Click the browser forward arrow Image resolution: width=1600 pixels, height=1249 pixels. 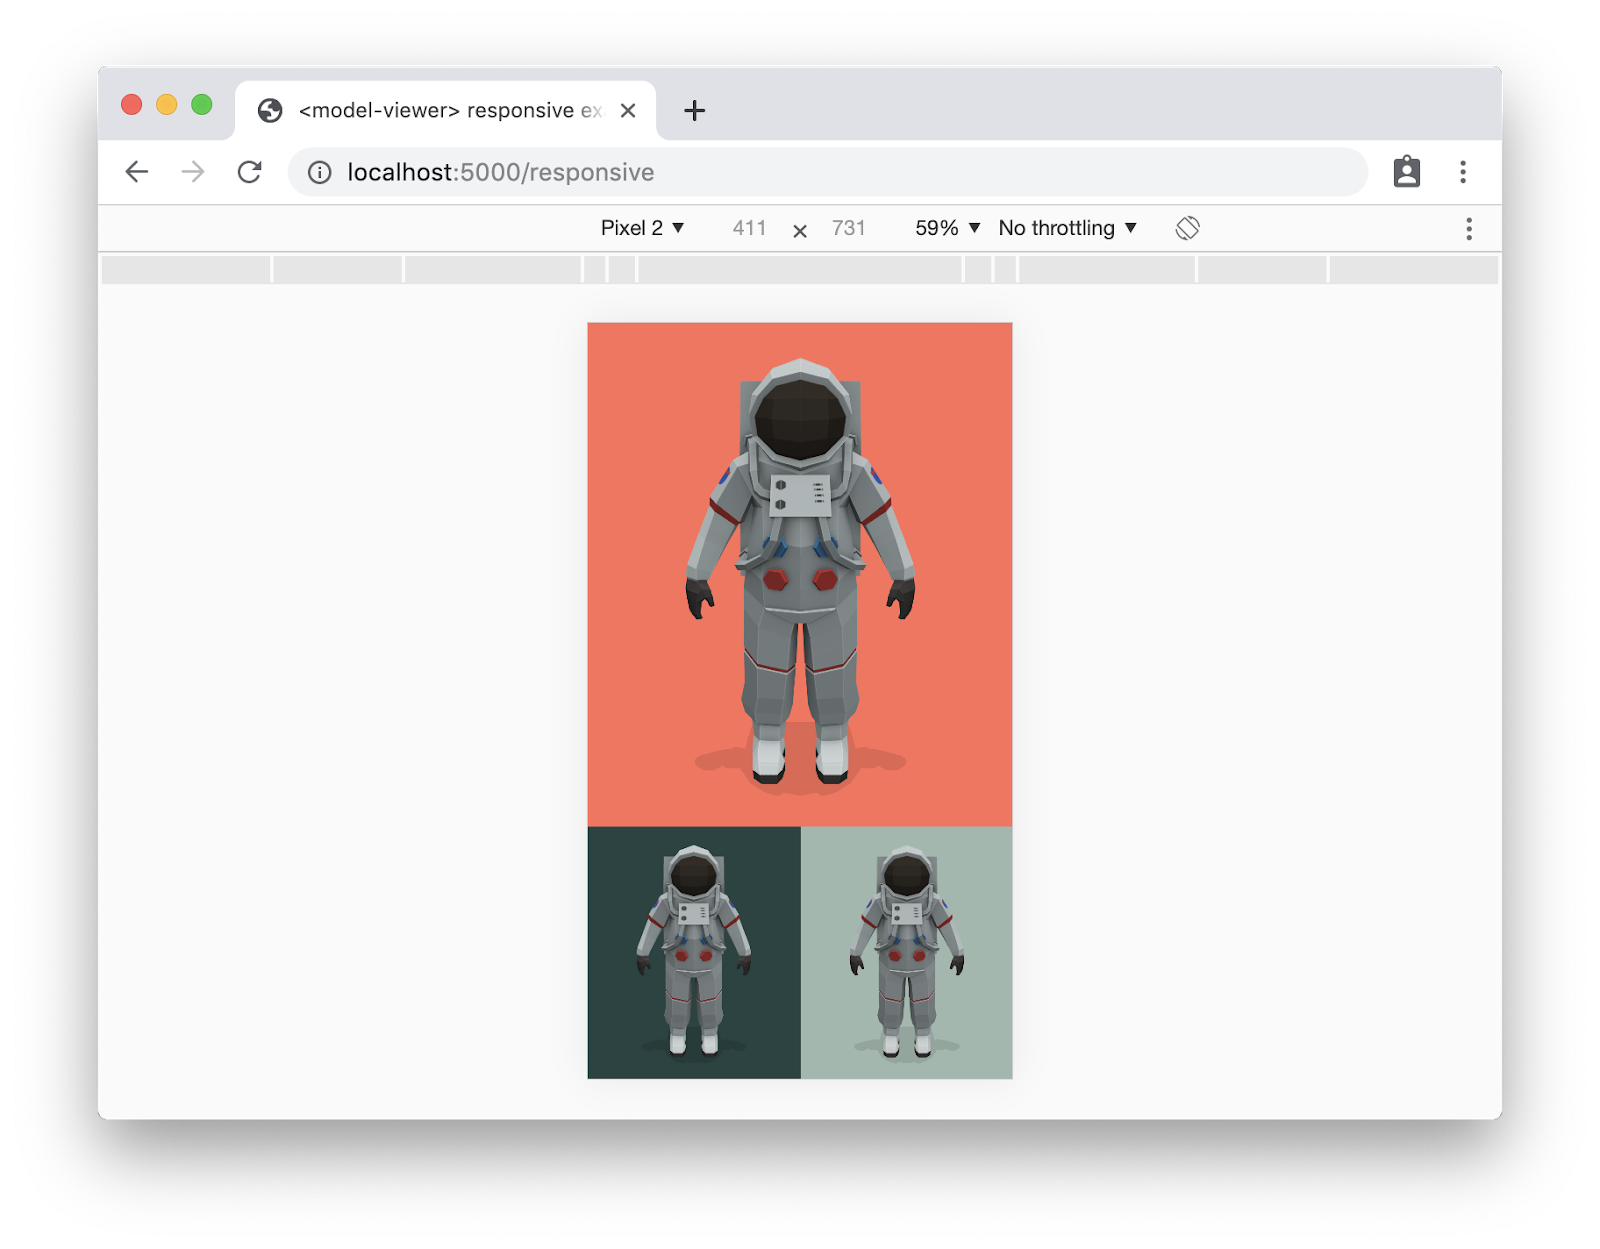tap(193, 172)
